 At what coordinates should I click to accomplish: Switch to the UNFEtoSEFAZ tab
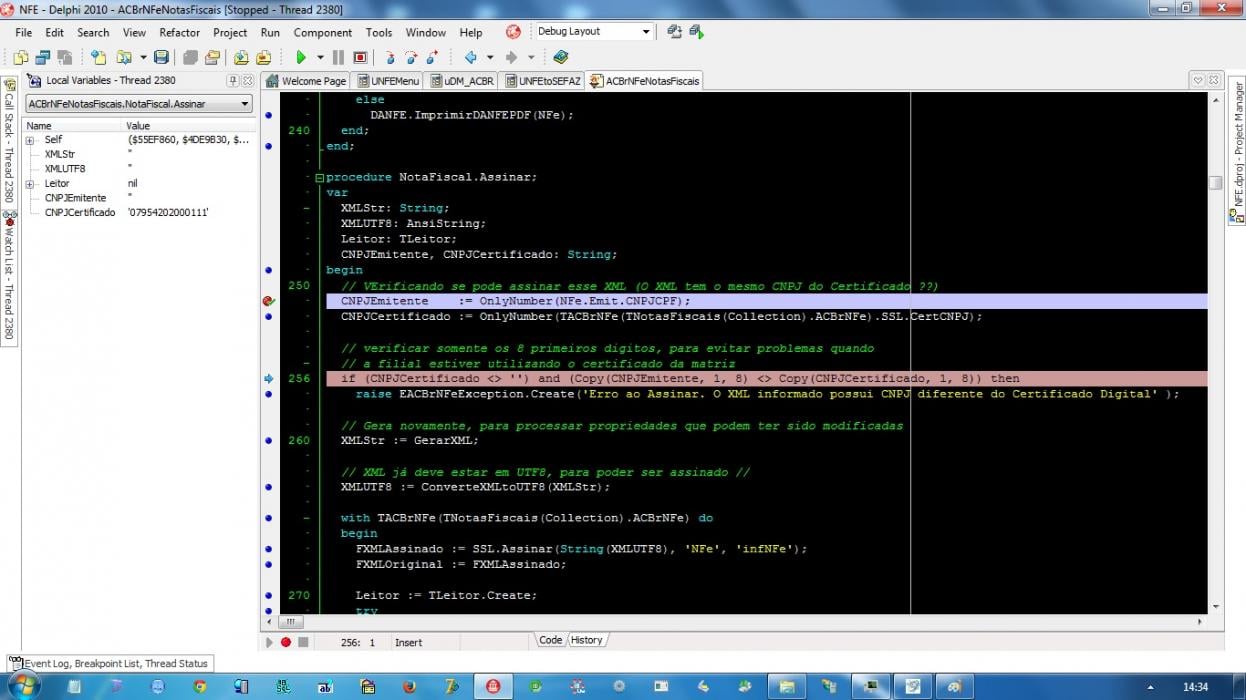(x=544, y=81)
